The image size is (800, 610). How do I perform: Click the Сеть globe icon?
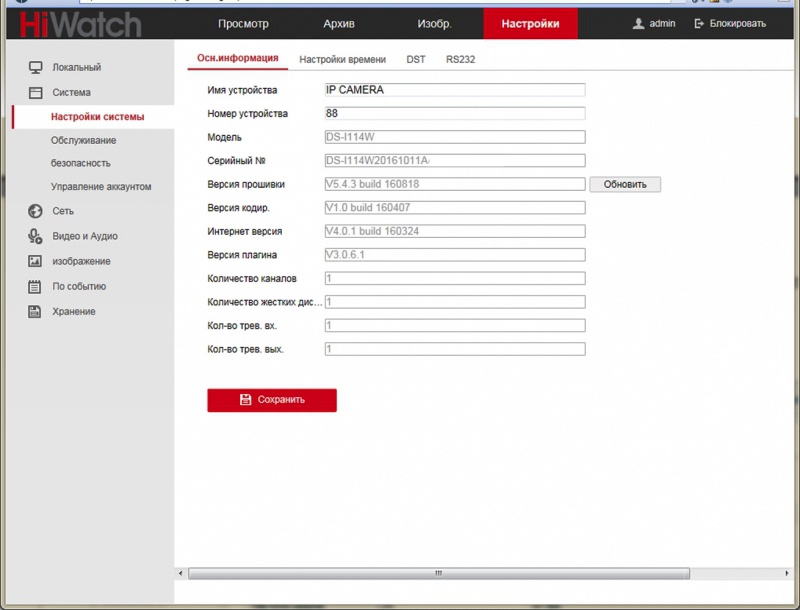(x=35, y=211)
